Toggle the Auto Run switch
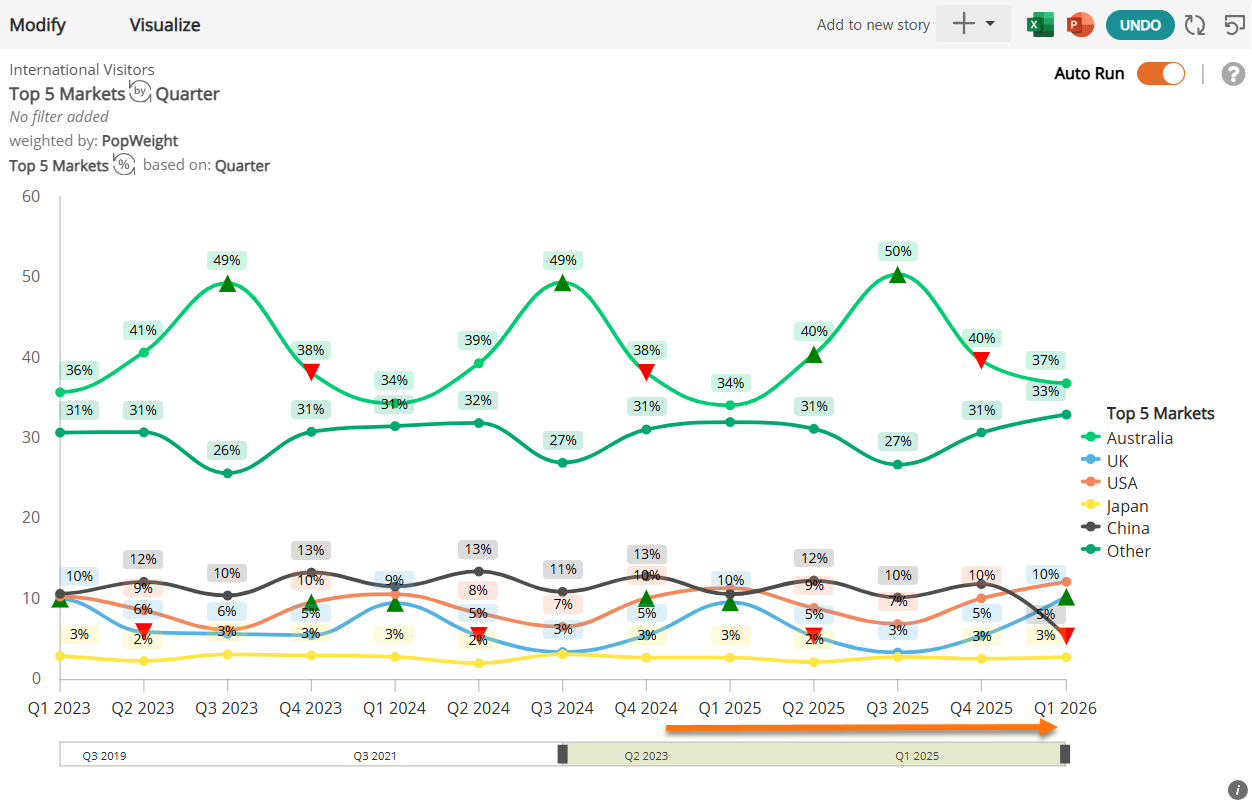The image size is (1252, 806). point(1161,74)
